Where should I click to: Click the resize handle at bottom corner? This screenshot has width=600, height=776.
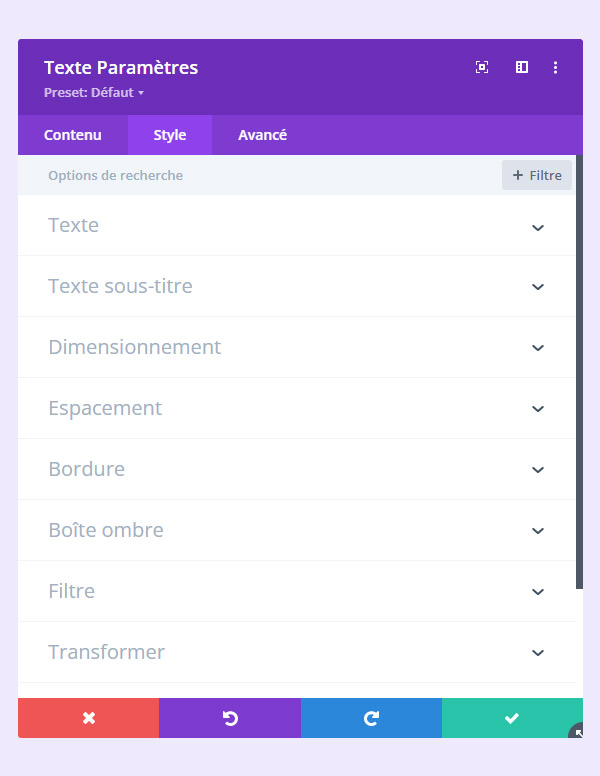pyautogui.click(x=577, y=733)
